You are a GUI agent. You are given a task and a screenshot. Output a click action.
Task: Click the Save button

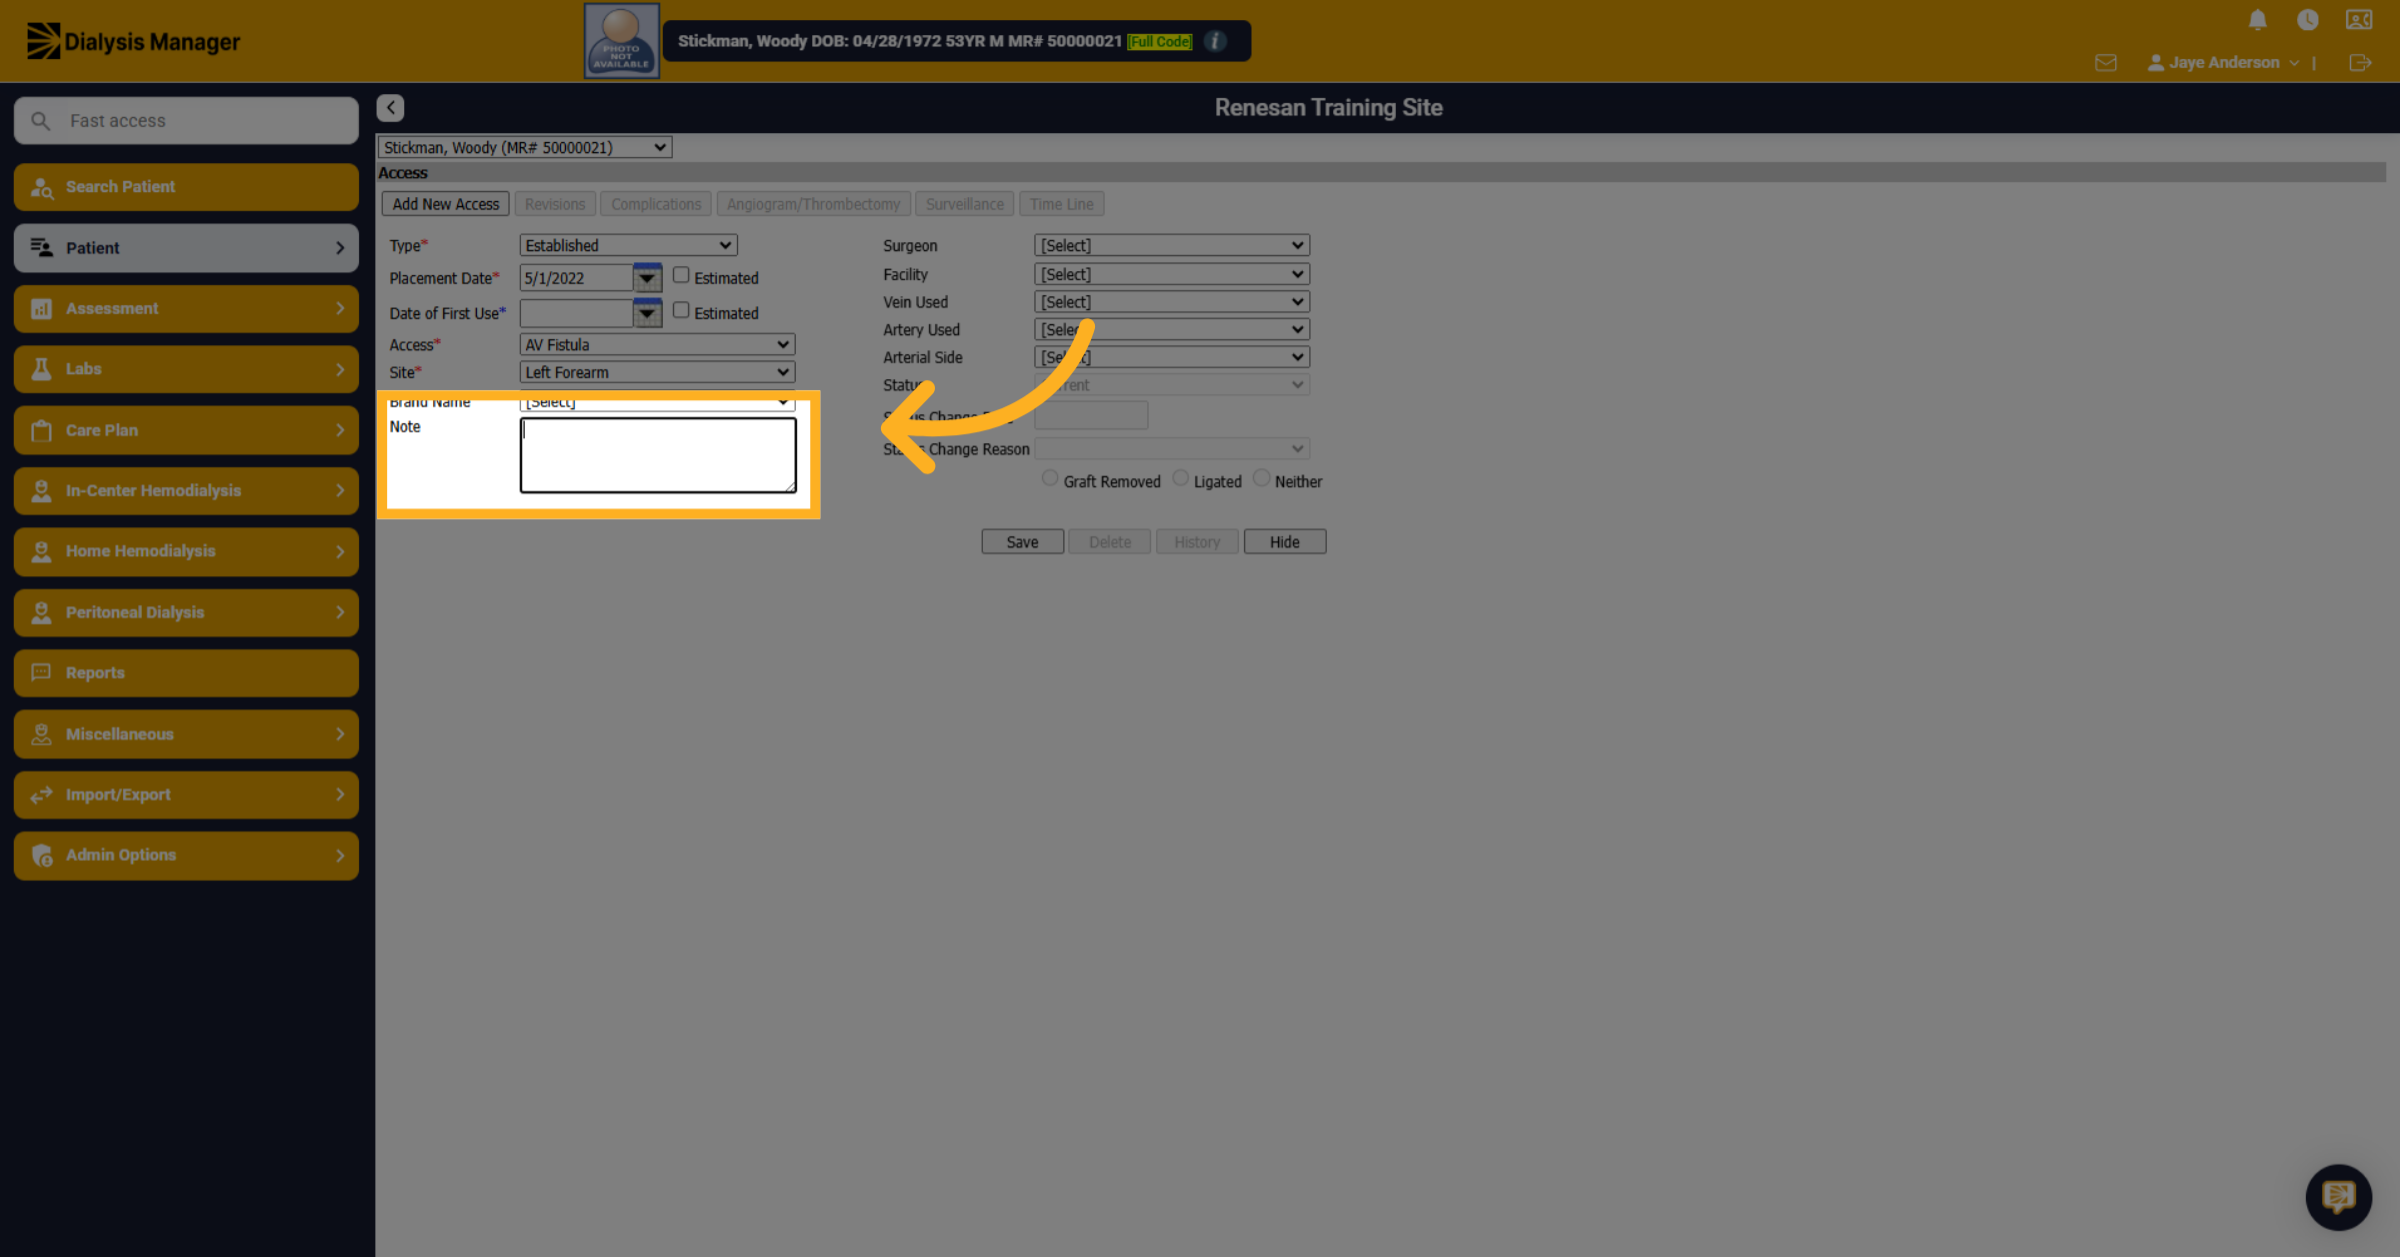point(1022,542)
